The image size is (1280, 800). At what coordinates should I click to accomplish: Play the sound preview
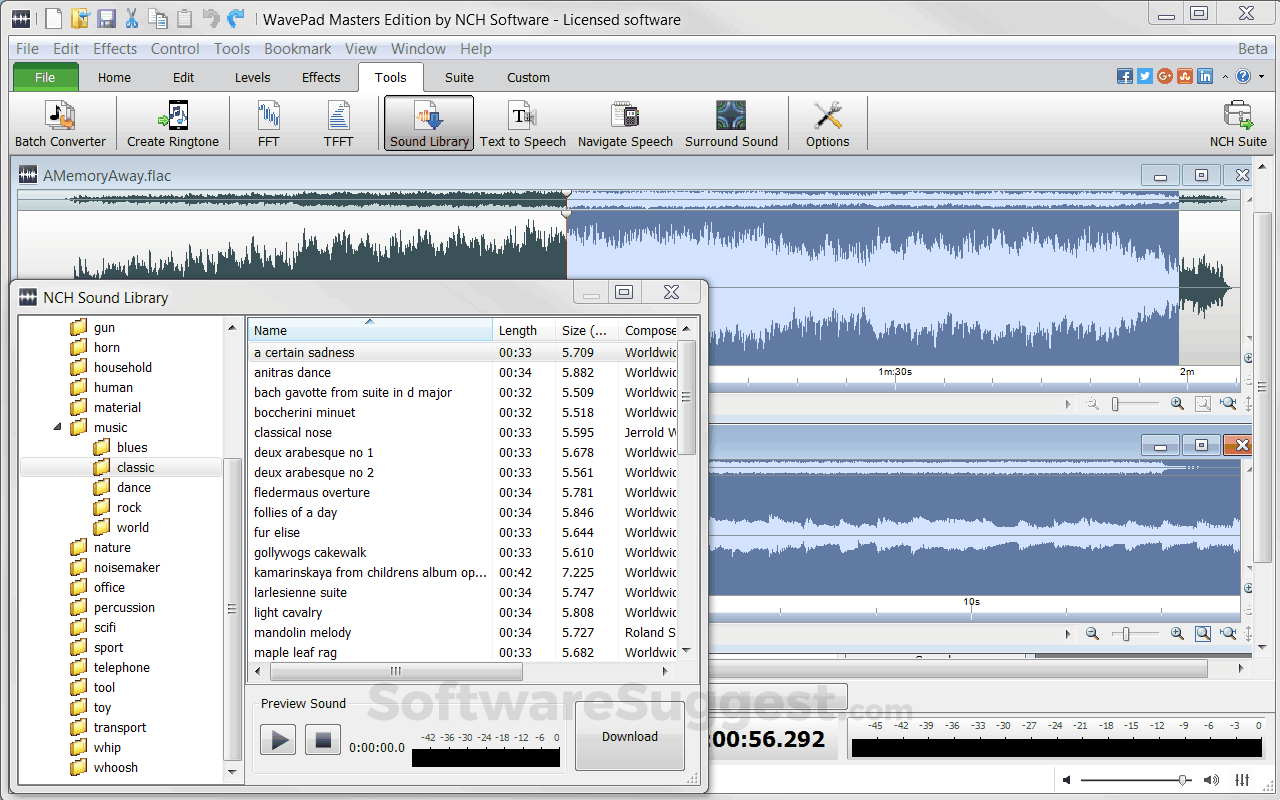(x=278, y=741)
